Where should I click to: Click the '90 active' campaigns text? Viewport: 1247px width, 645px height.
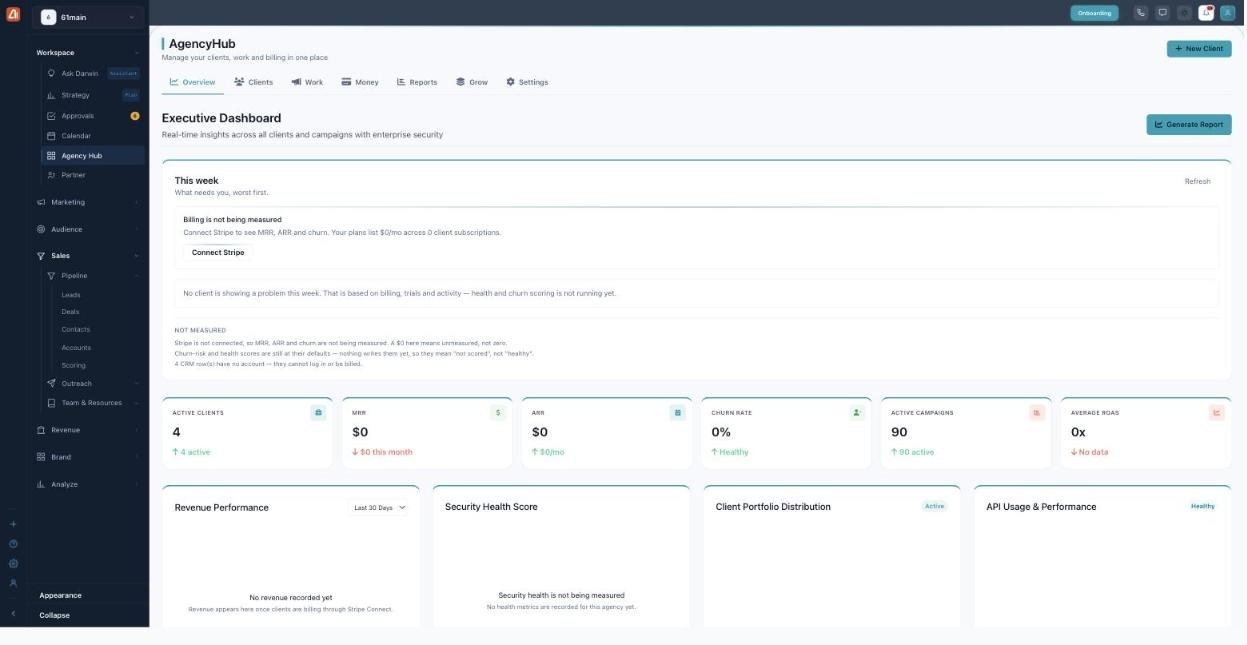point(912,452)
